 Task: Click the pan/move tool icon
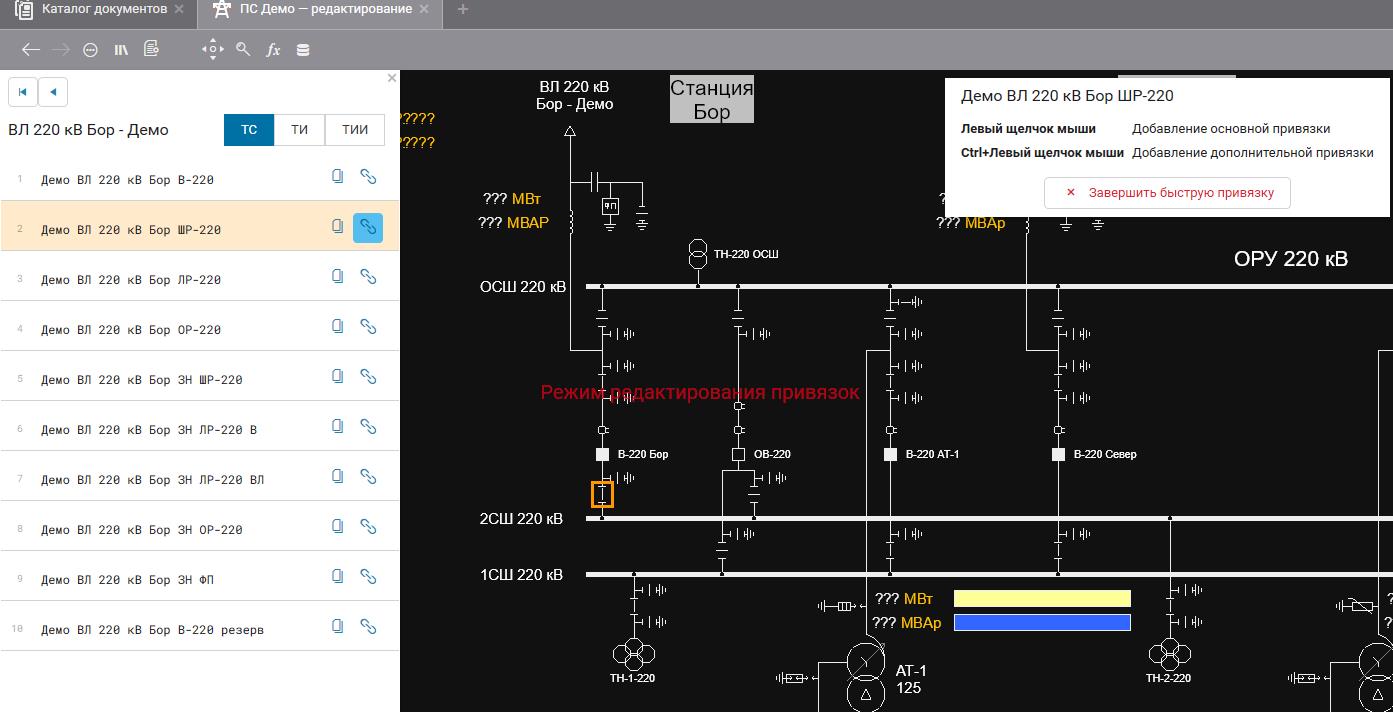click(x=212, y=49)
